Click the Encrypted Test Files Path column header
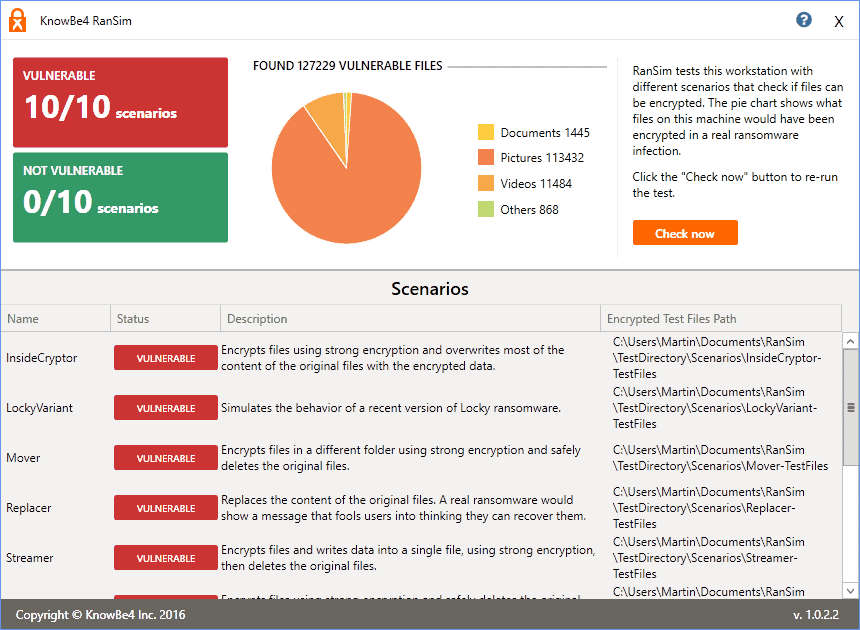The height and width of the screenshot is (630, 860). coord(670,318)
